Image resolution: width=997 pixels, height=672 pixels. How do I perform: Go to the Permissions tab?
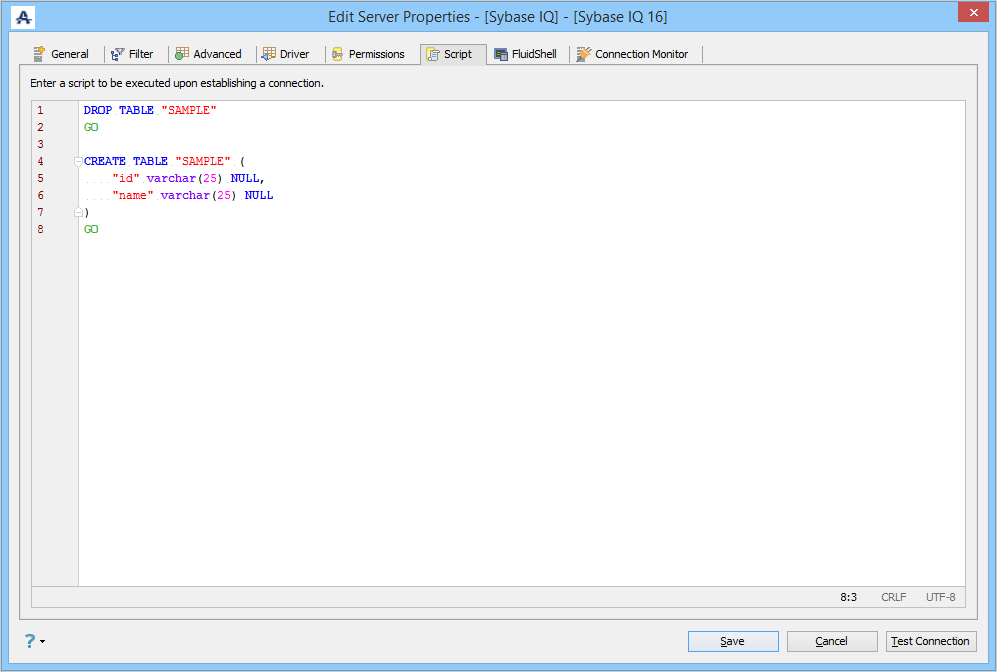(369, 54)
